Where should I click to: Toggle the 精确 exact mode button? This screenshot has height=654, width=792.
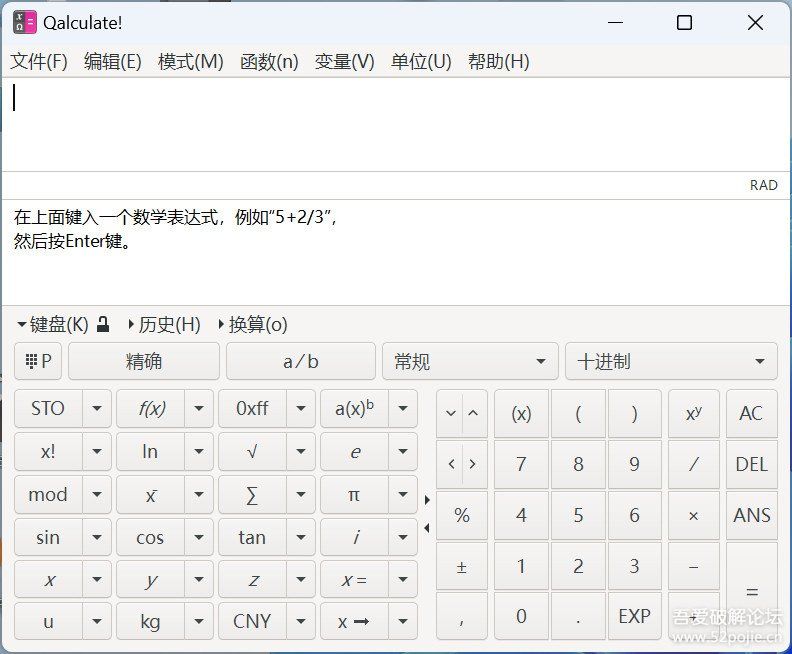(x=144, y=361)
